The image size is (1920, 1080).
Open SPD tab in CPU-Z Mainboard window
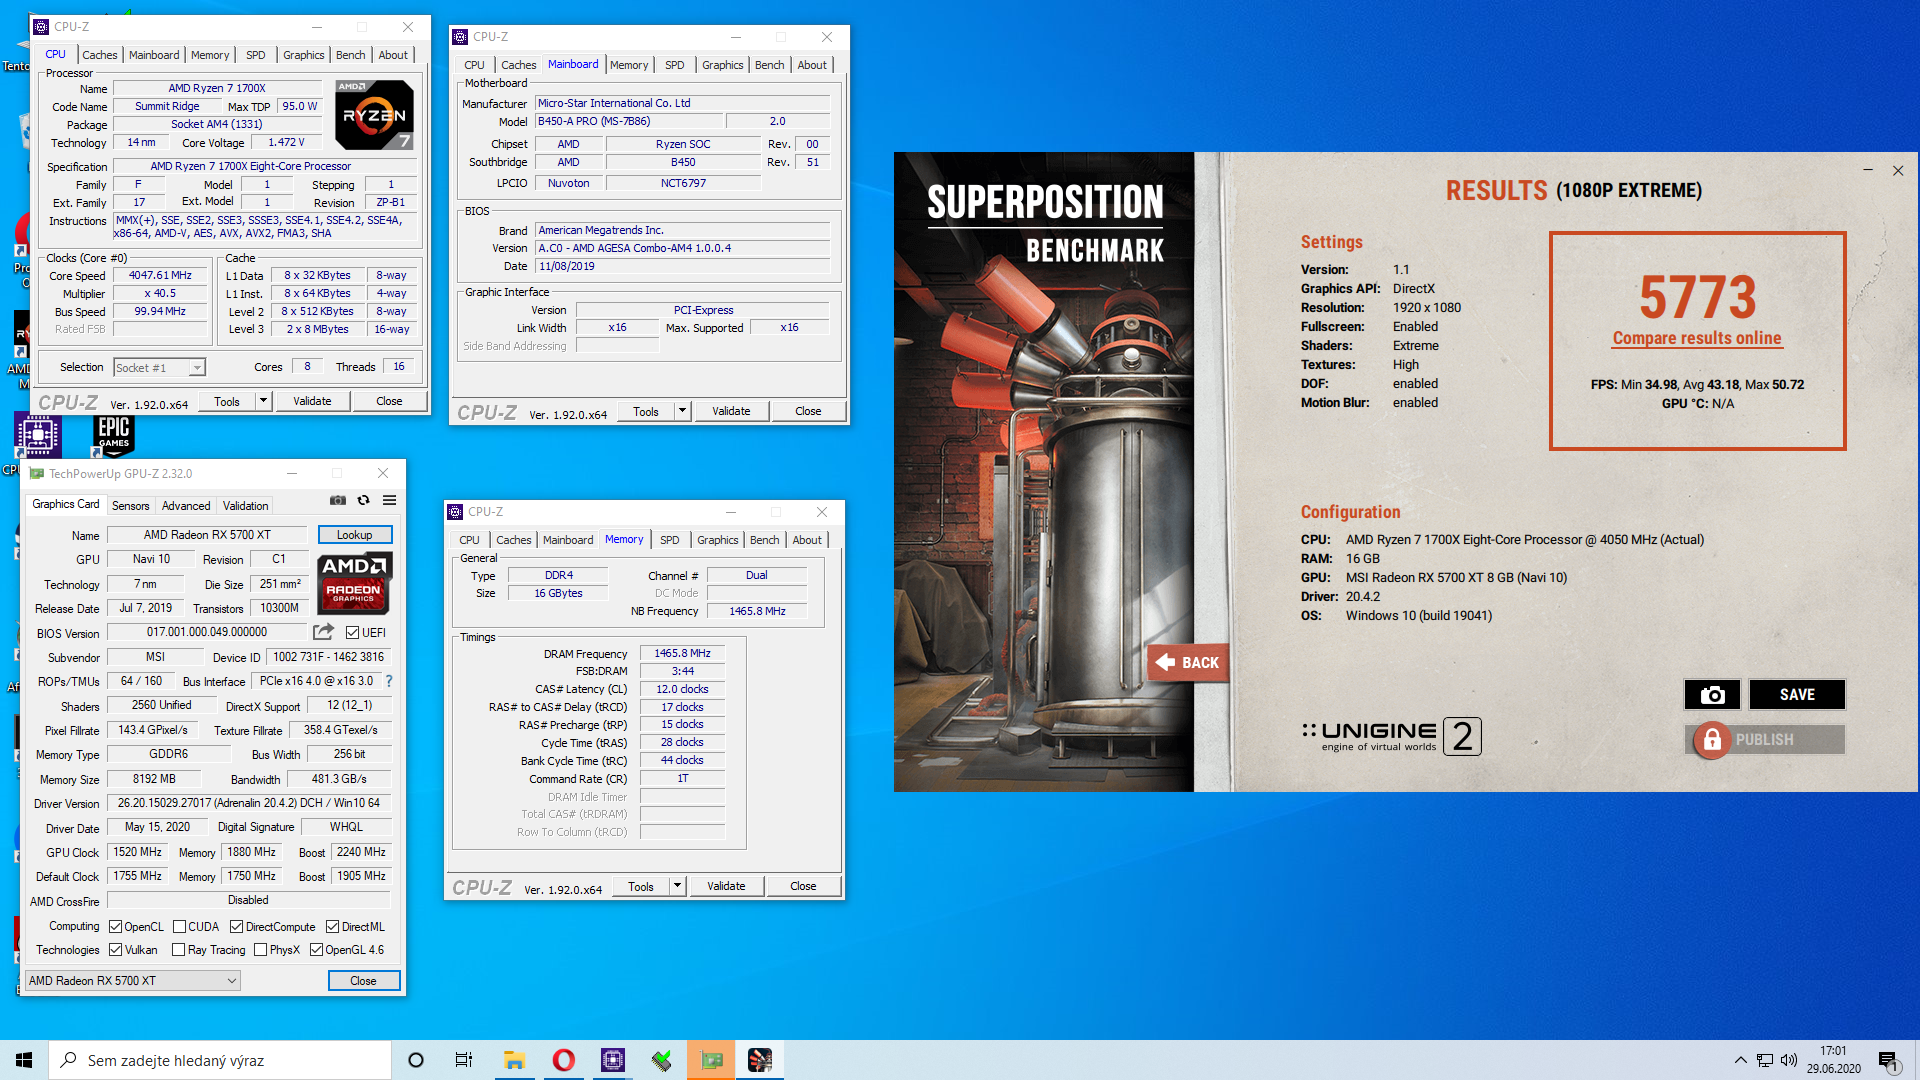[x=675, y=65]
